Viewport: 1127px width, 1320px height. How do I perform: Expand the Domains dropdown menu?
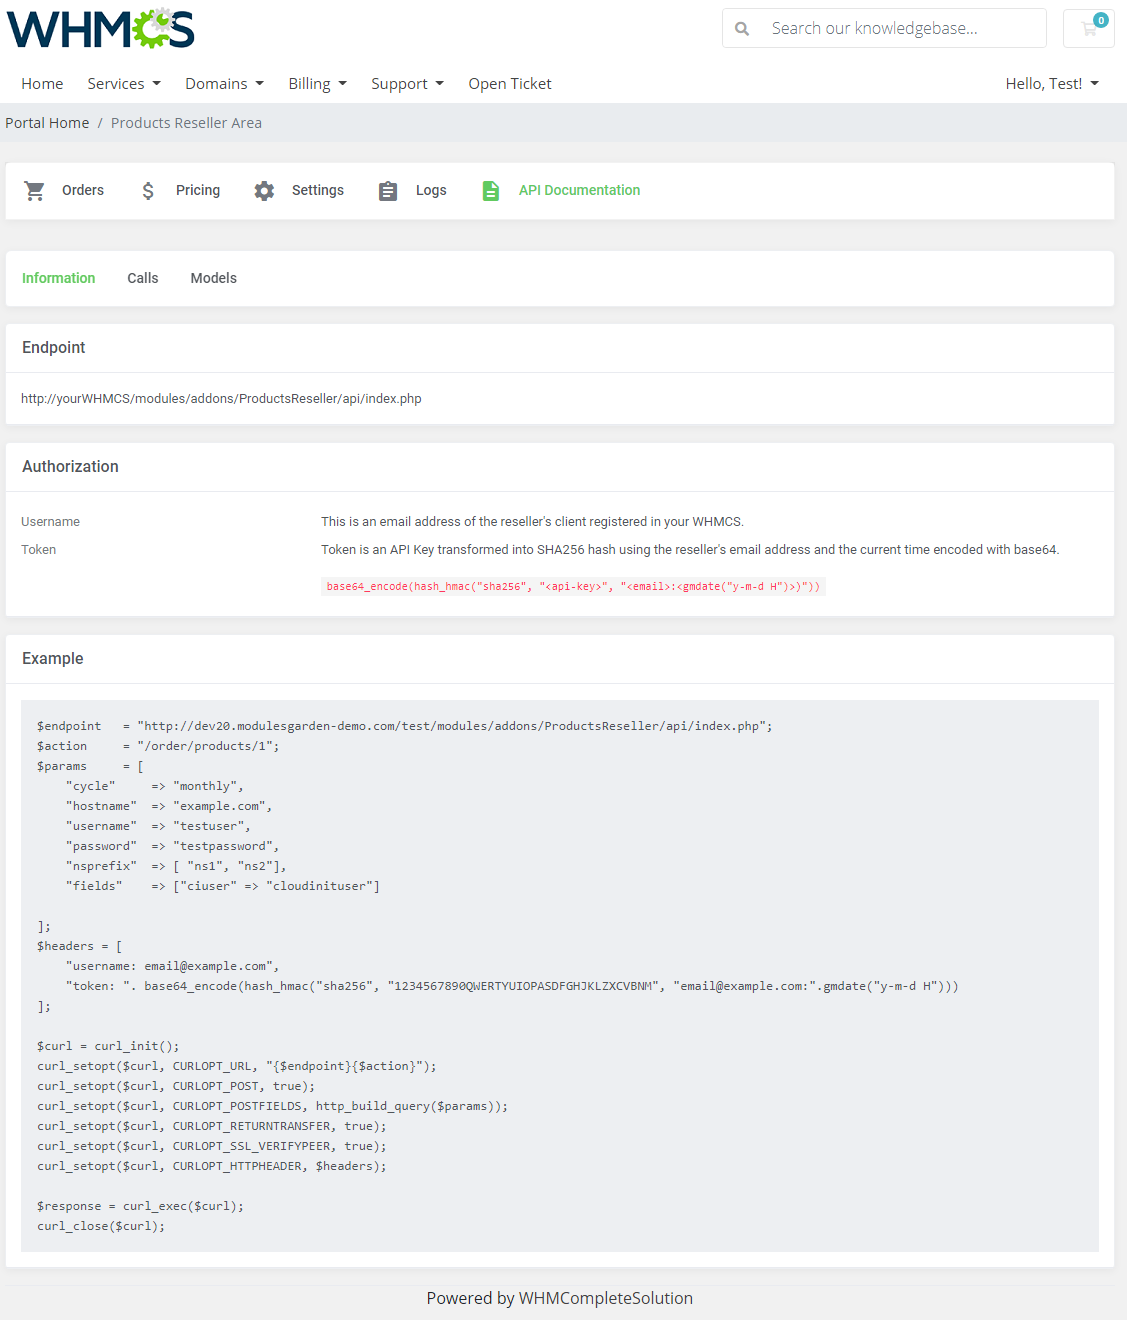click(x=225, y=84)
